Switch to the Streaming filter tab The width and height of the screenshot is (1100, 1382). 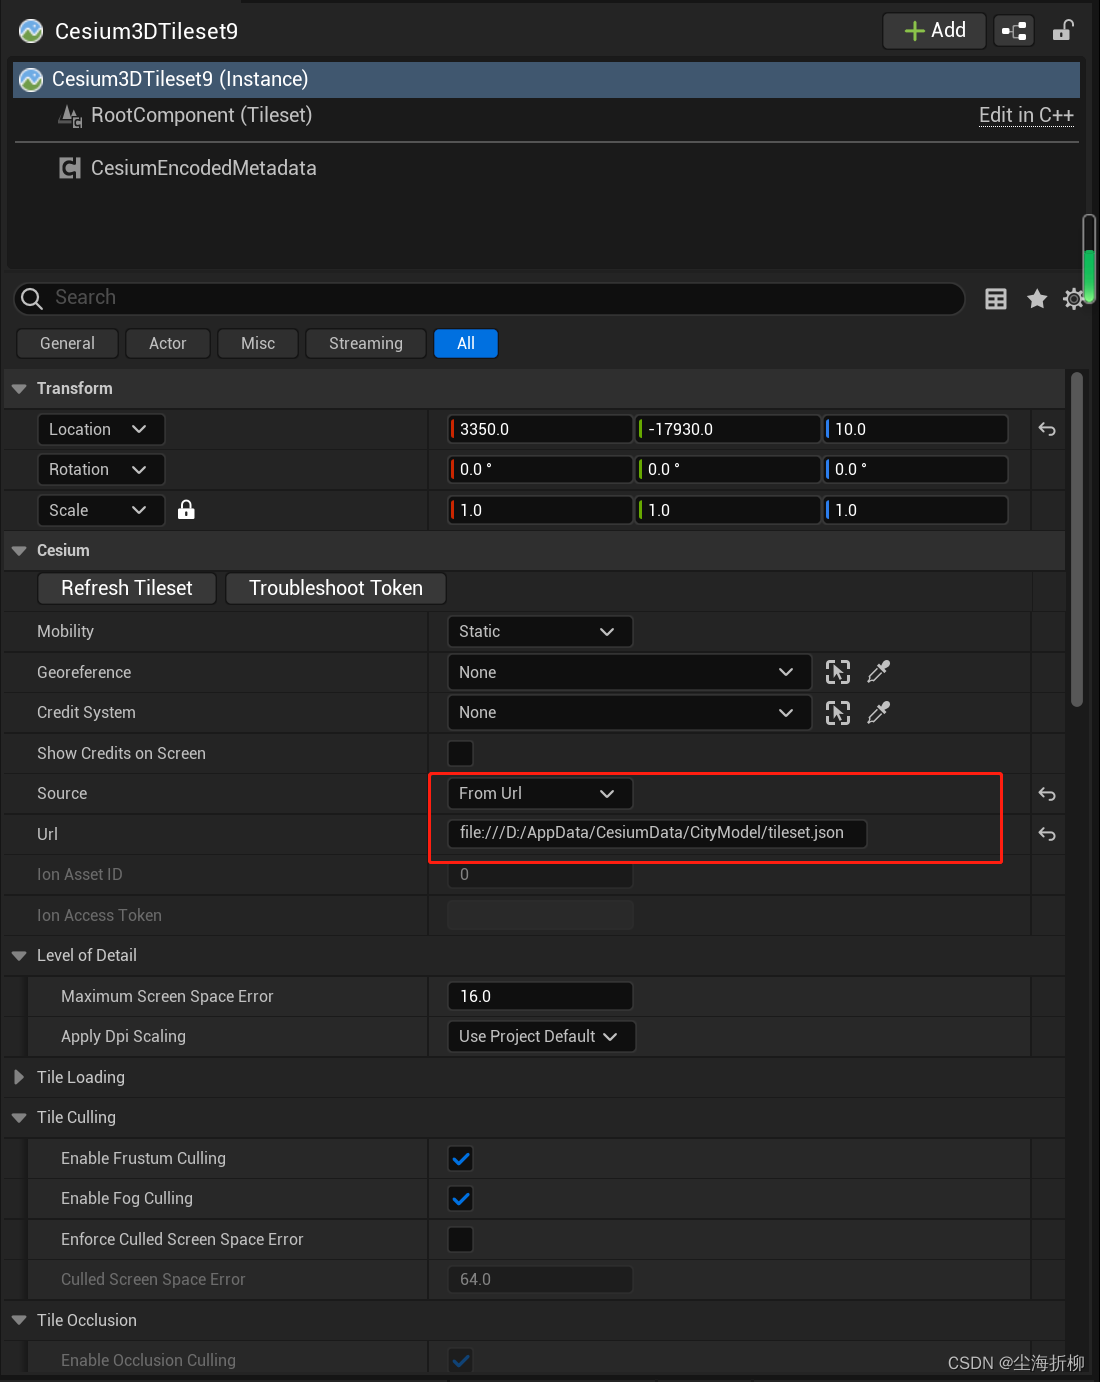(366, 343)
